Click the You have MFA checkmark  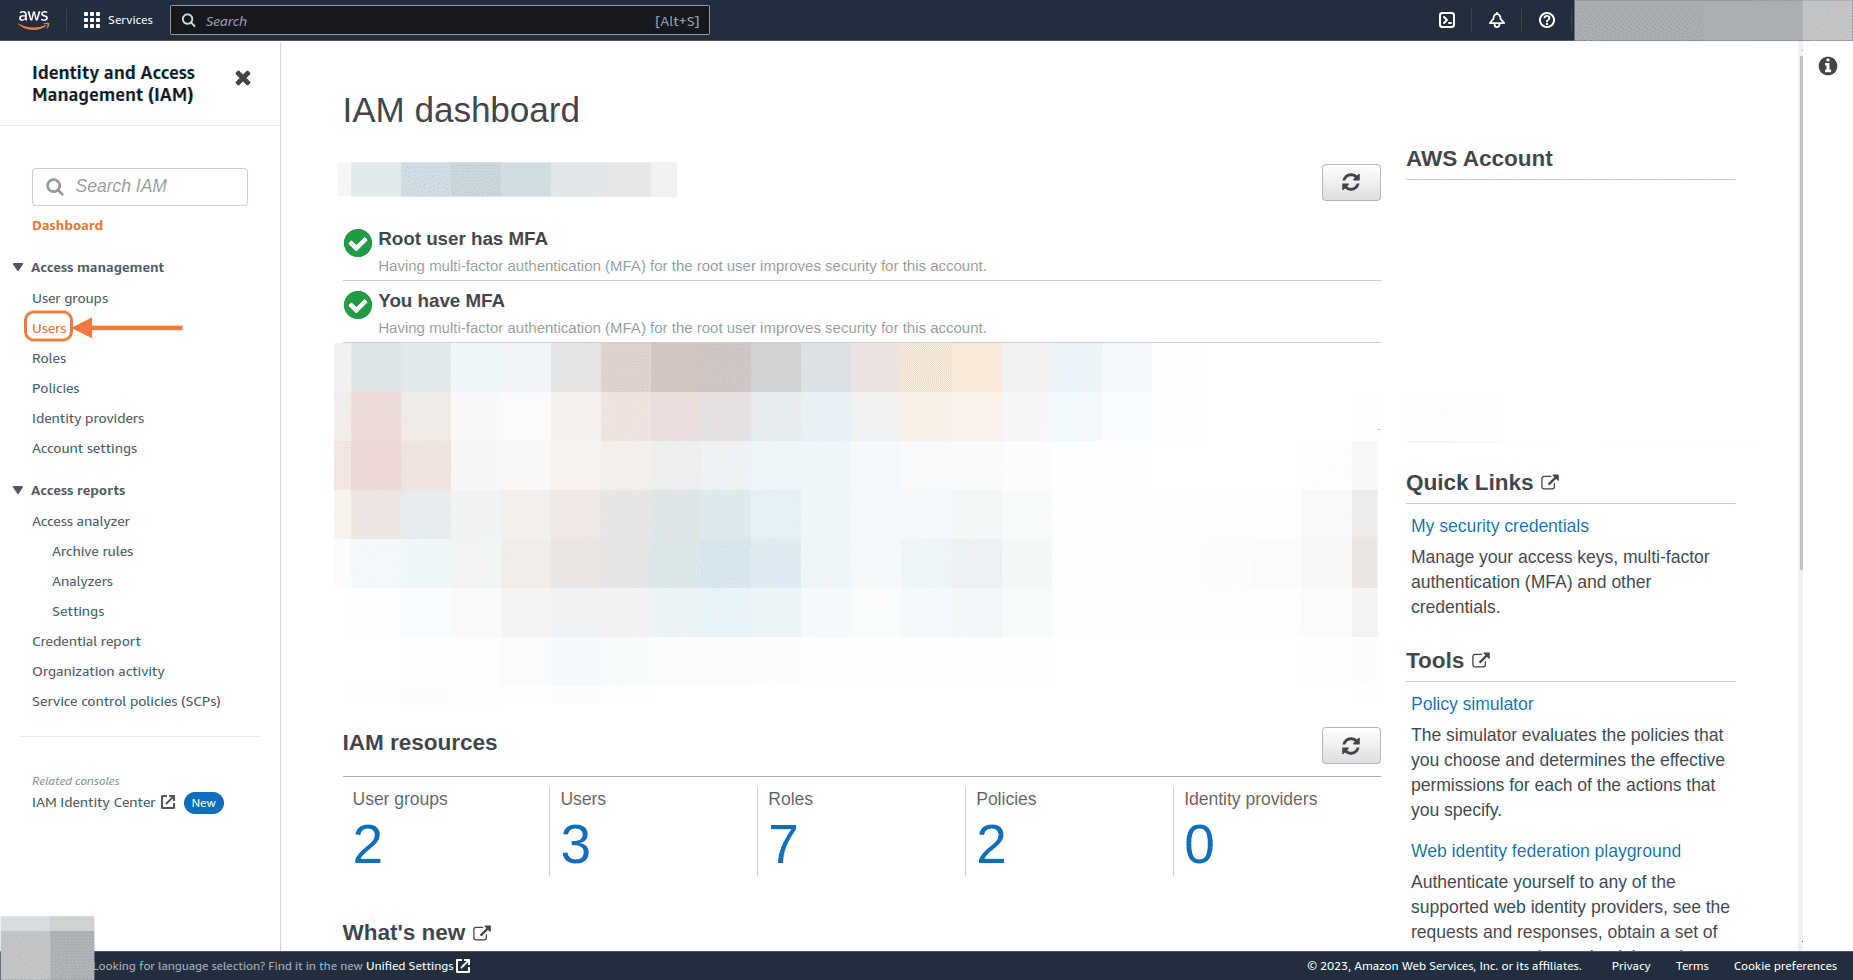pos(358,305)
